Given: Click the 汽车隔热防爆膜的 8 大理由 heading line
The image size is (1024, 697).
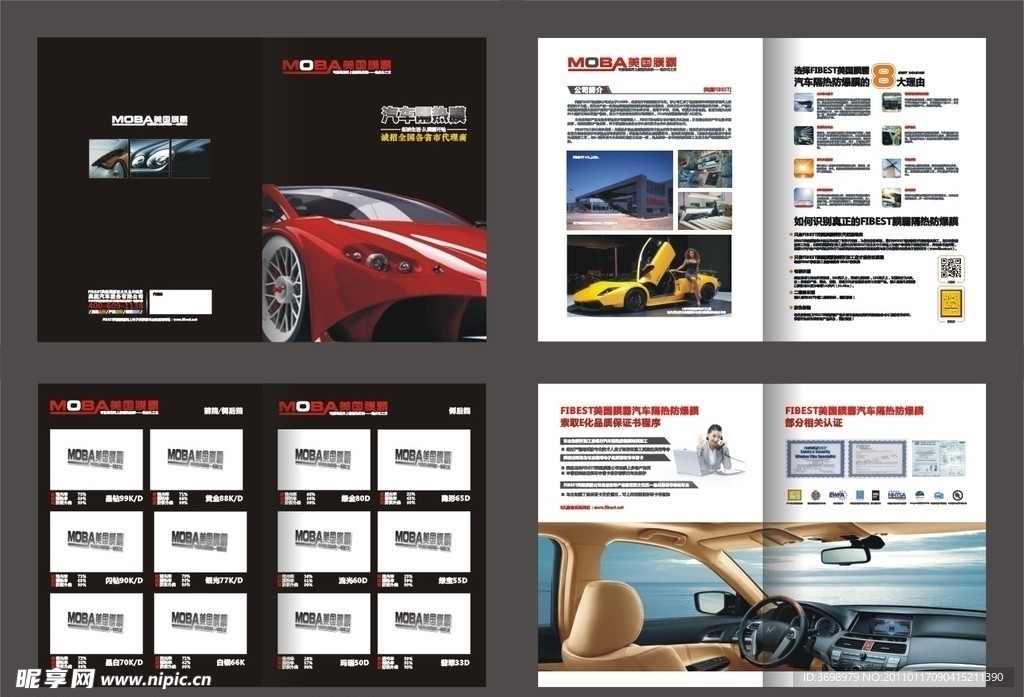Looking at the screenshot, I should (859, 82).
